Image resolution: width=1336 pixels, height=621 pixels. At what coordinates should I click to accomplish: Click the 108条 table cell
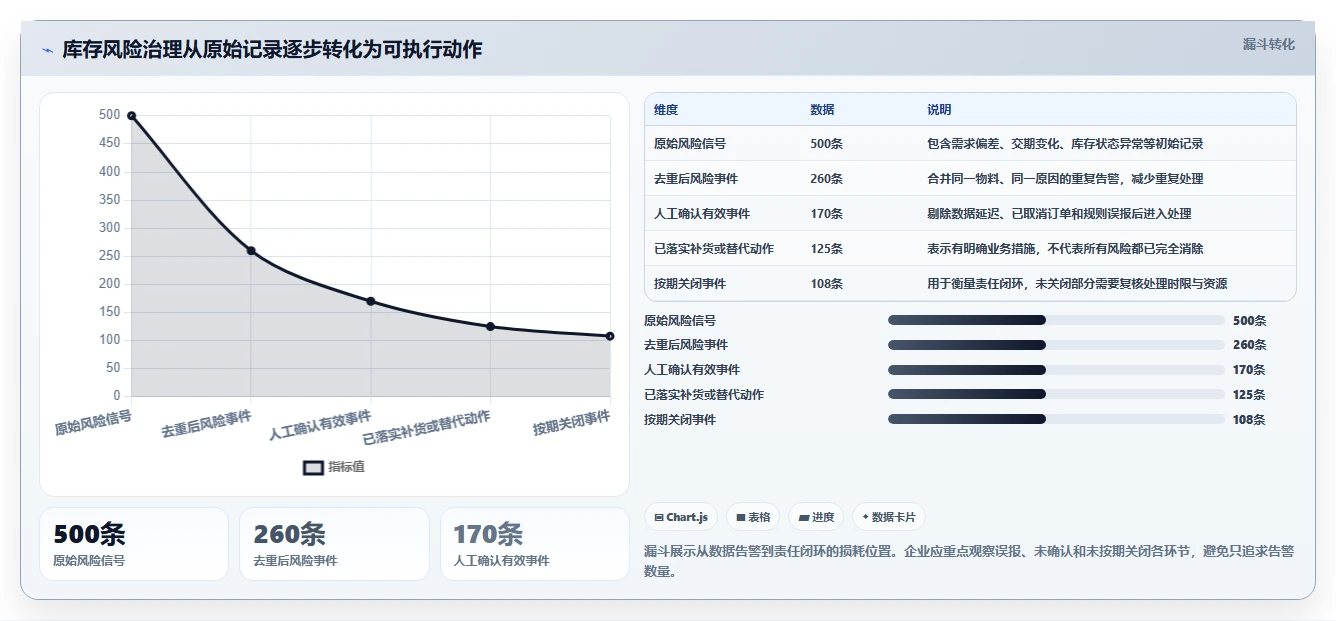[x=826, y=284]
